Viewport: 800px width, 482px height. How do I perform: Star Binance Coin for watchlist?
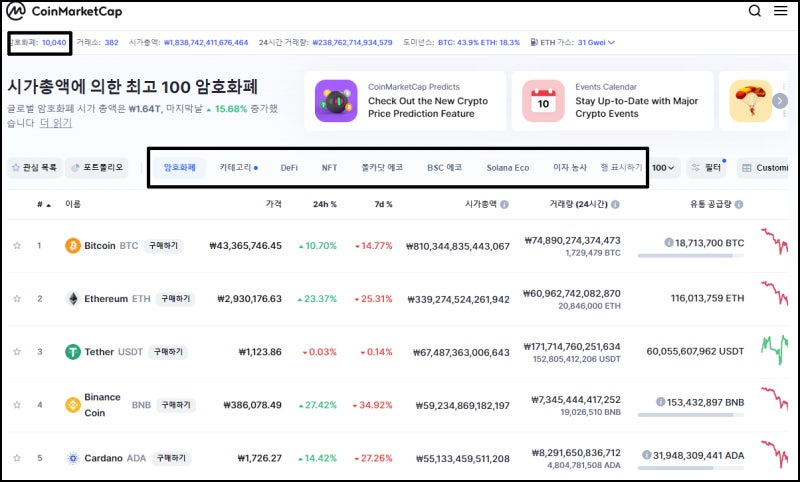tap(17, 405)
